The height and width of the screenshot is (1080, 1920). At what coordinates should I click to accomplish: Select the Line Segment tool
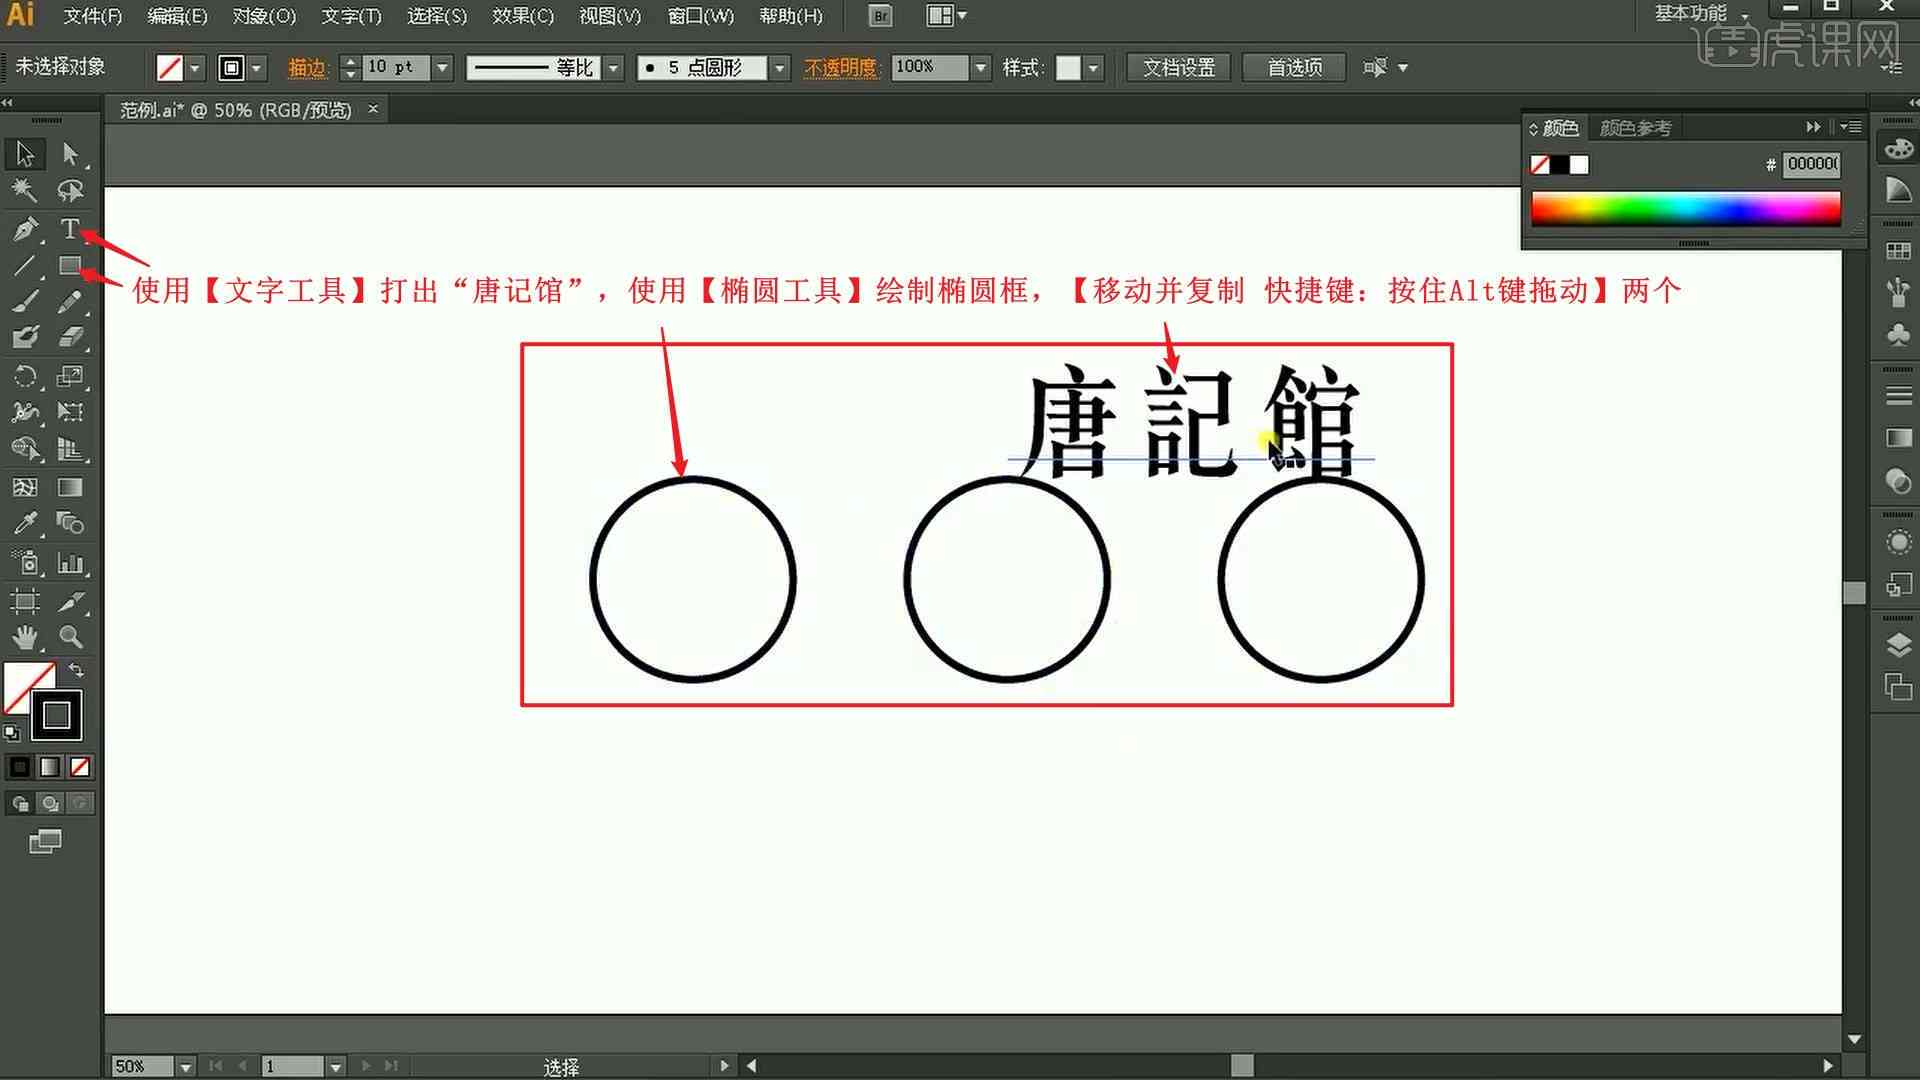point(25,265)
